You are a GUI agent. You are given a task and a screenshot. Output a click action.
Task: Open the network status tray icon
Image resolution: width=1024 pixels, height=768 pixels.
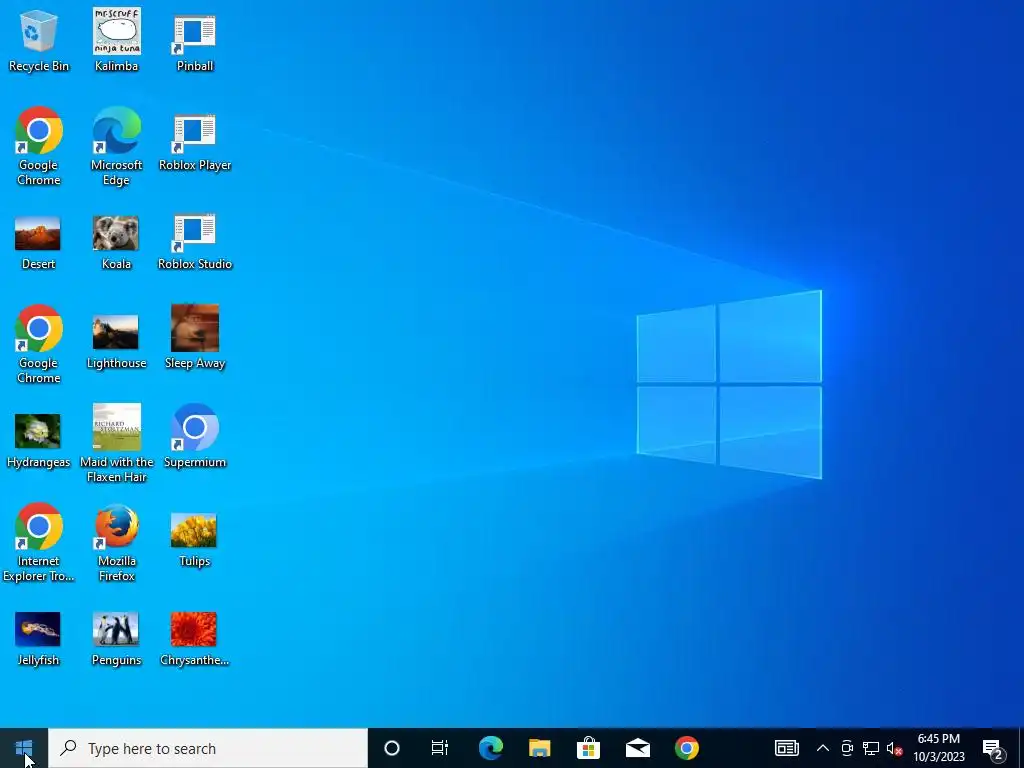pos(871,748)
